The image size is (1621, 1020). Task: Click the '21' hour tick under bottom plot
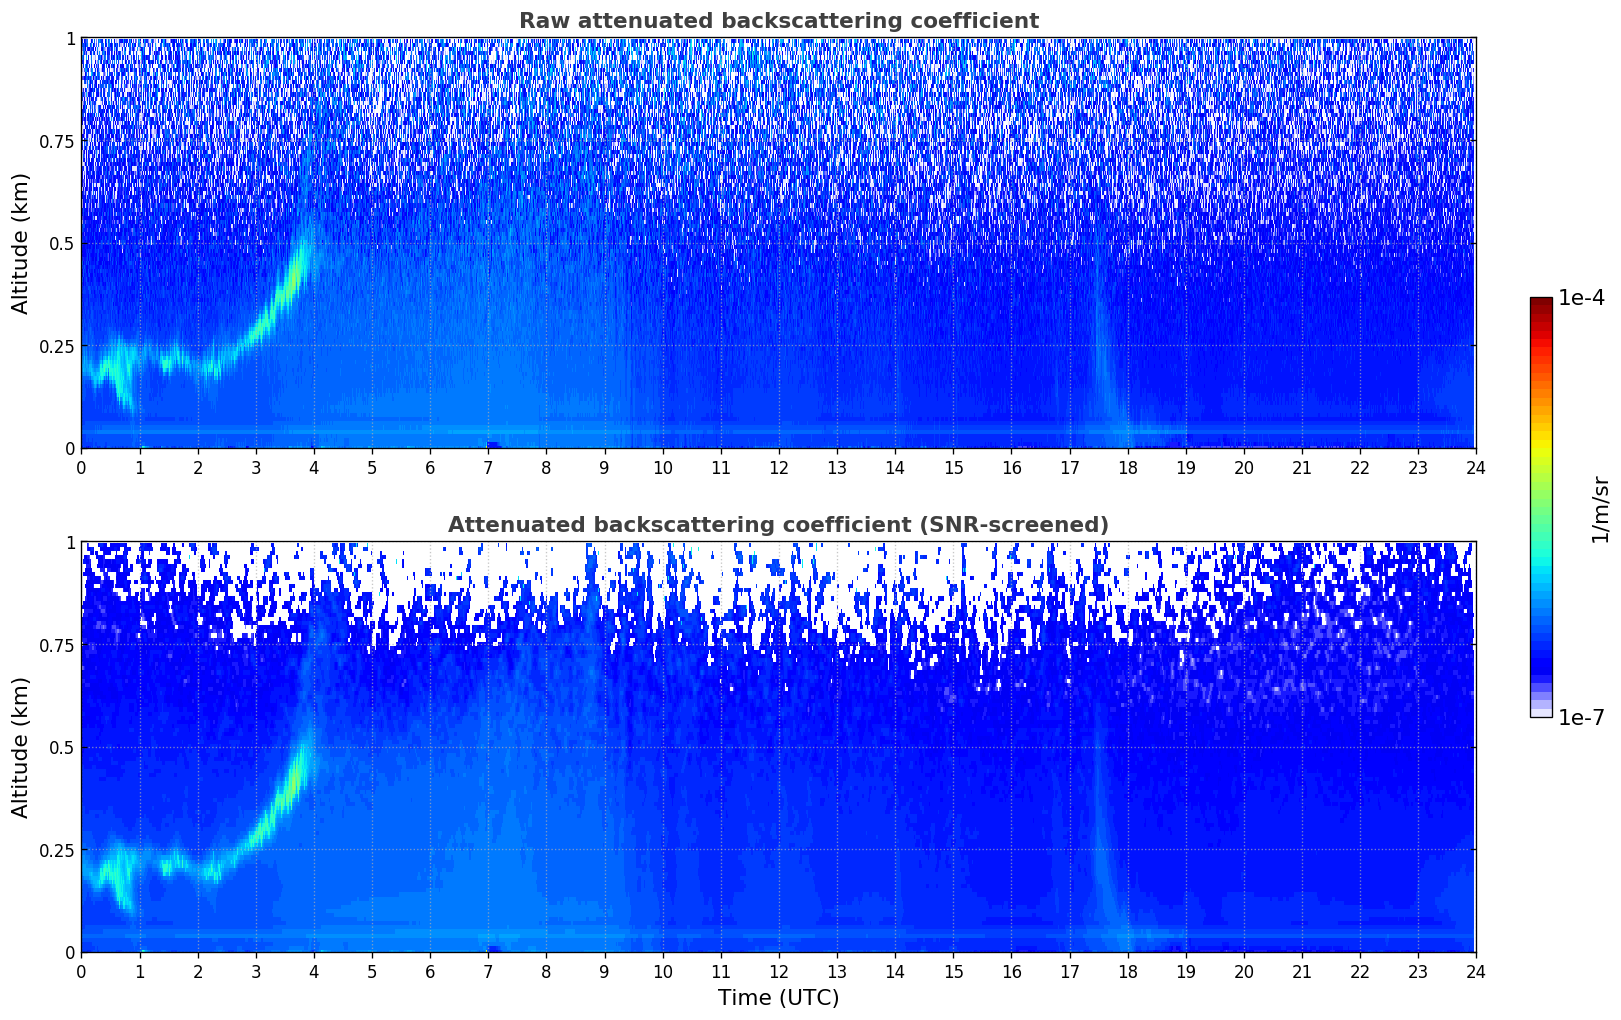(x=1302, y=971)
